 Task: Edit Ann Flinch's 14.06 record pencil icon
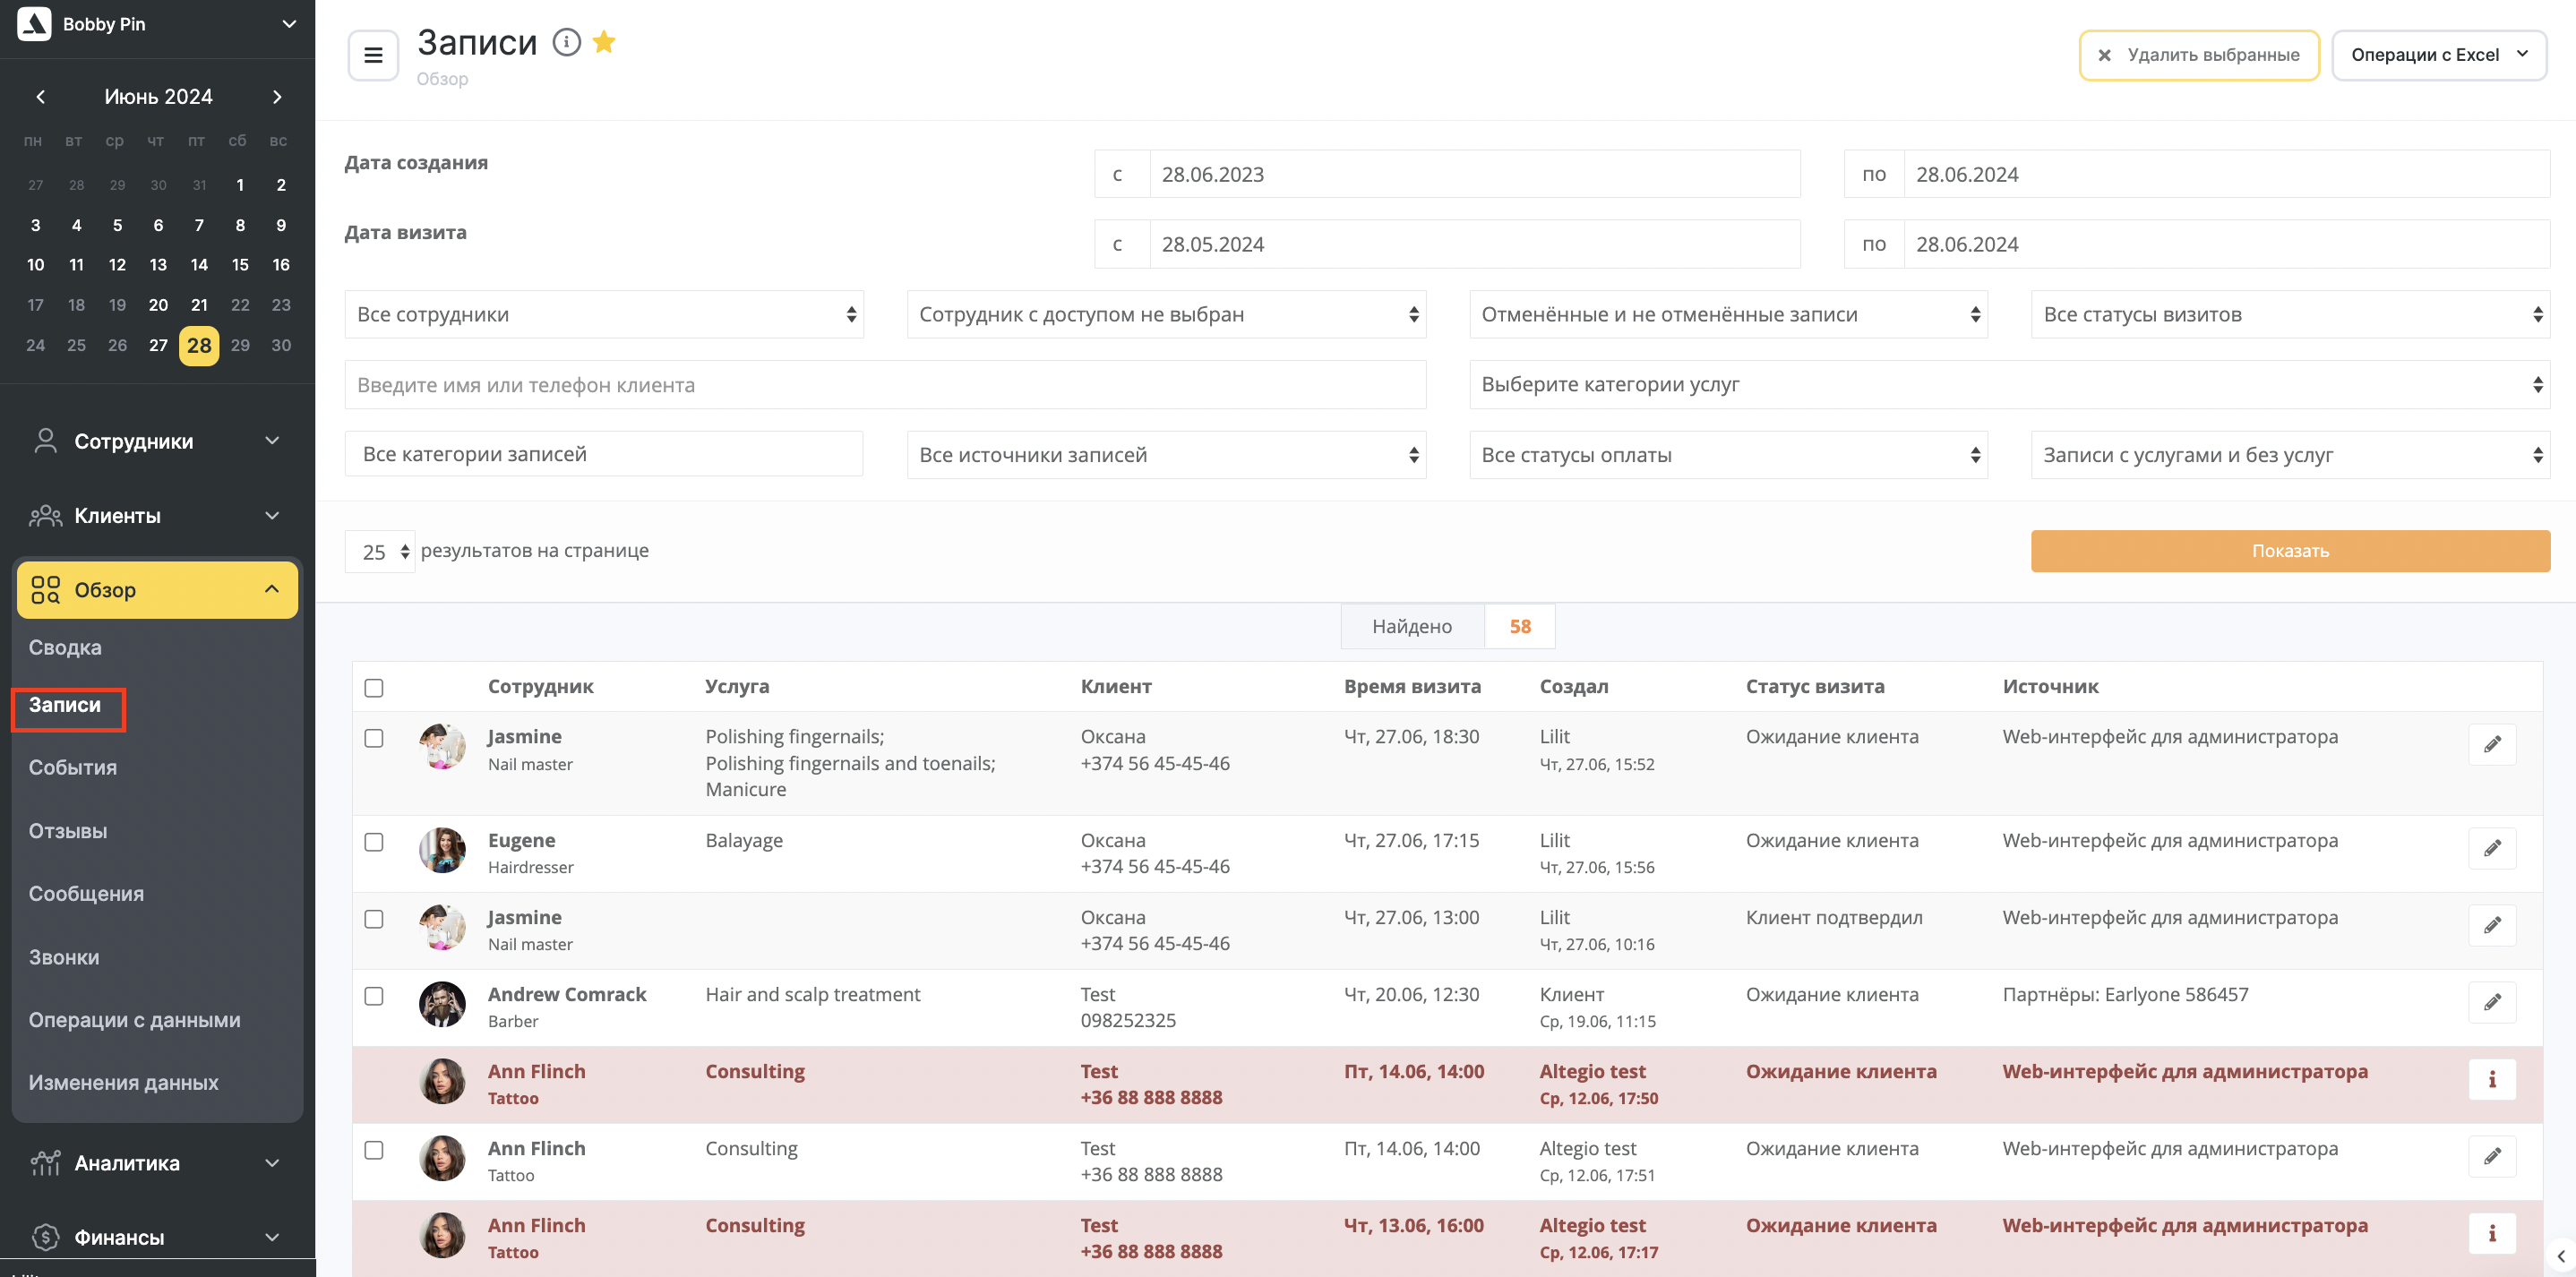[2492, 1156]
